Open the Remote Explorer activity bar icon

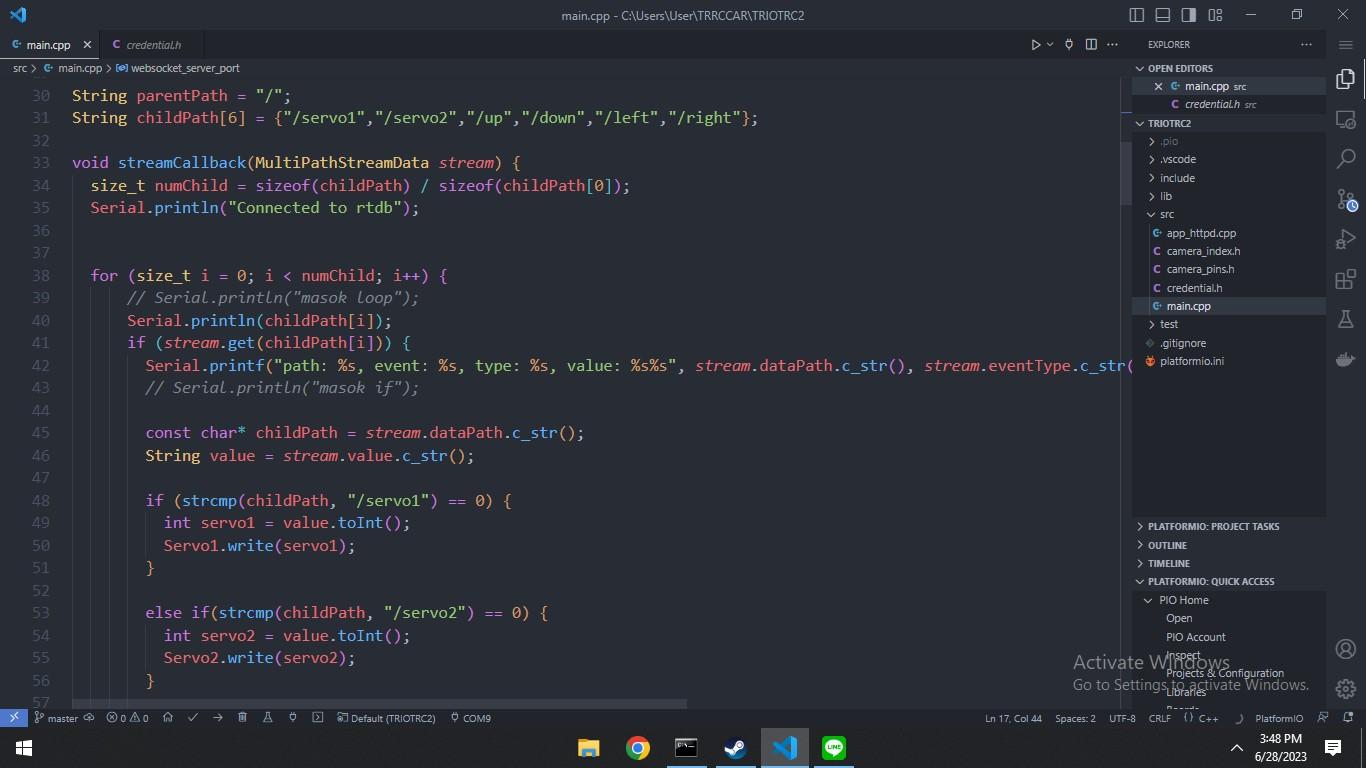(x=1346, y=119)
